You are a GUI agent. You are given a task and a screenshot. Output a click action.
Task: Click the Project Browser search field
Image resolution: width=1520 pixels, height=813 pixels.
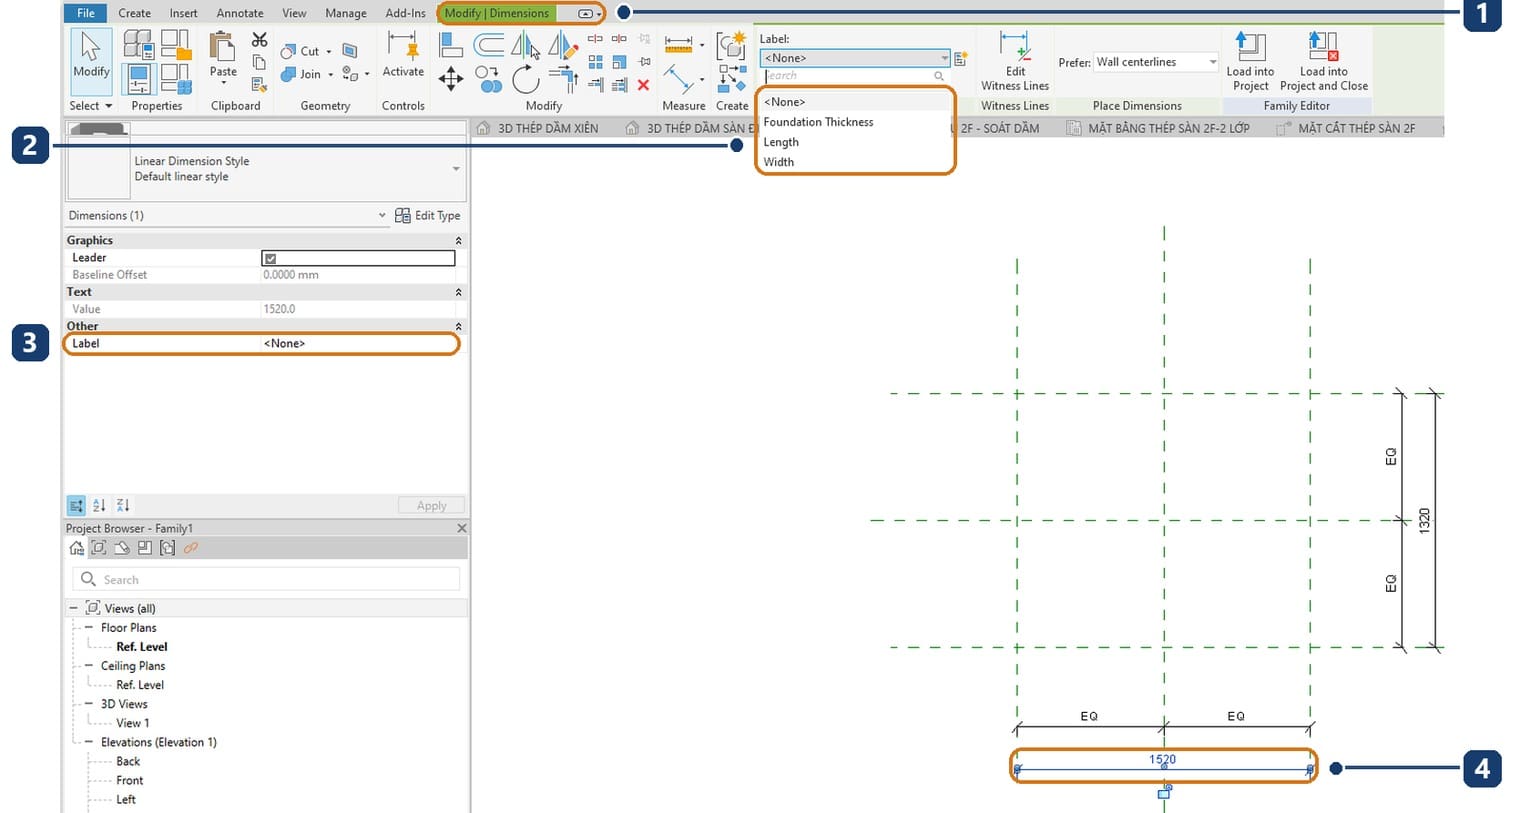point(266,579)
